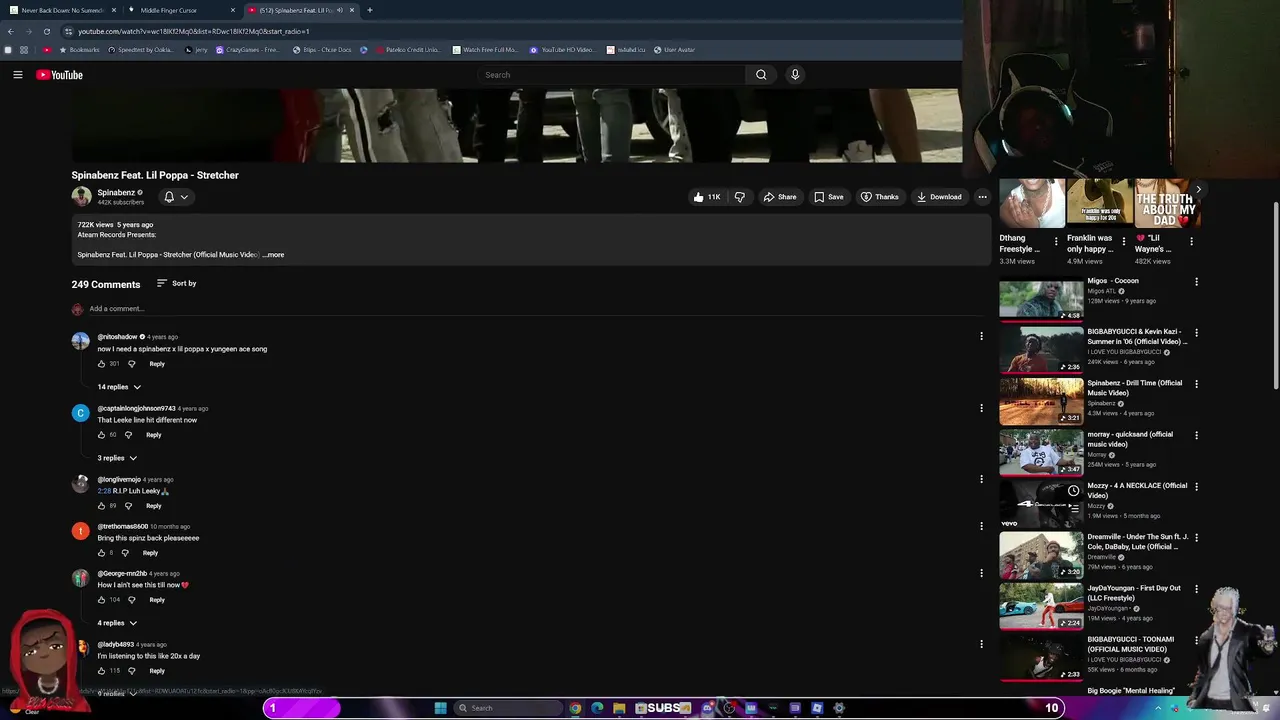The width and height of the screenshot is (1280, 720).
Task: Download the video
Action: click(x=939, y=197)
